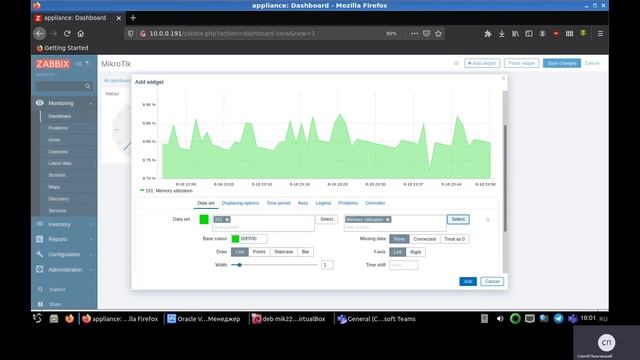Switch to the Data set tab
Screen dimensions: 640x360
coord(206,203)
